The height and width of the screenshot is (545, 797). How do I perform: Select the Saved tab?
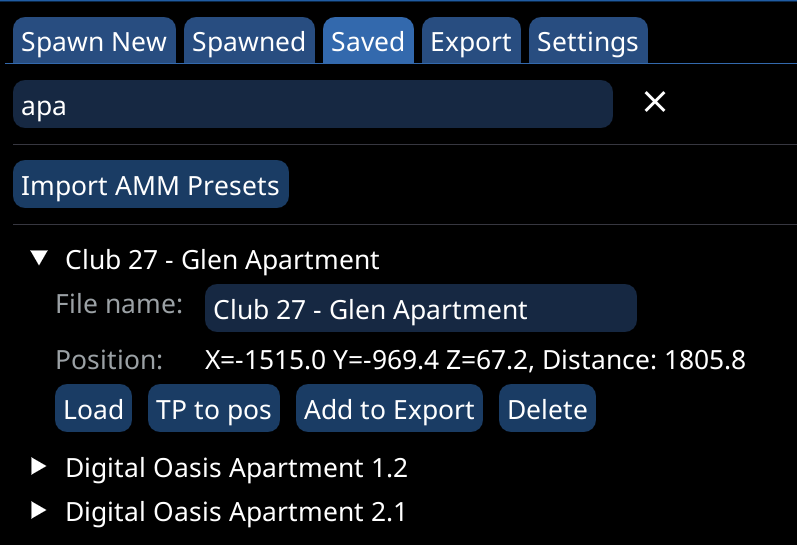click(368, 42)
